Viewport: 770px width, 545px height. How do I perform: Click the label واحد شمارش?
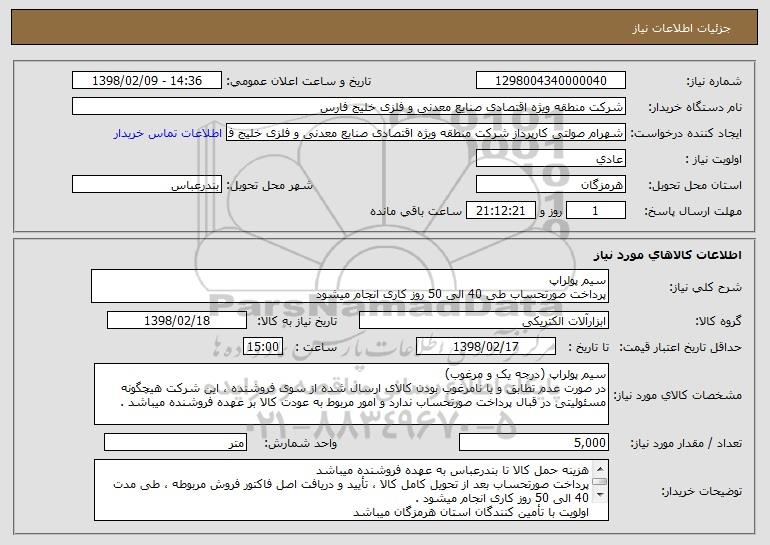[301, 443]
